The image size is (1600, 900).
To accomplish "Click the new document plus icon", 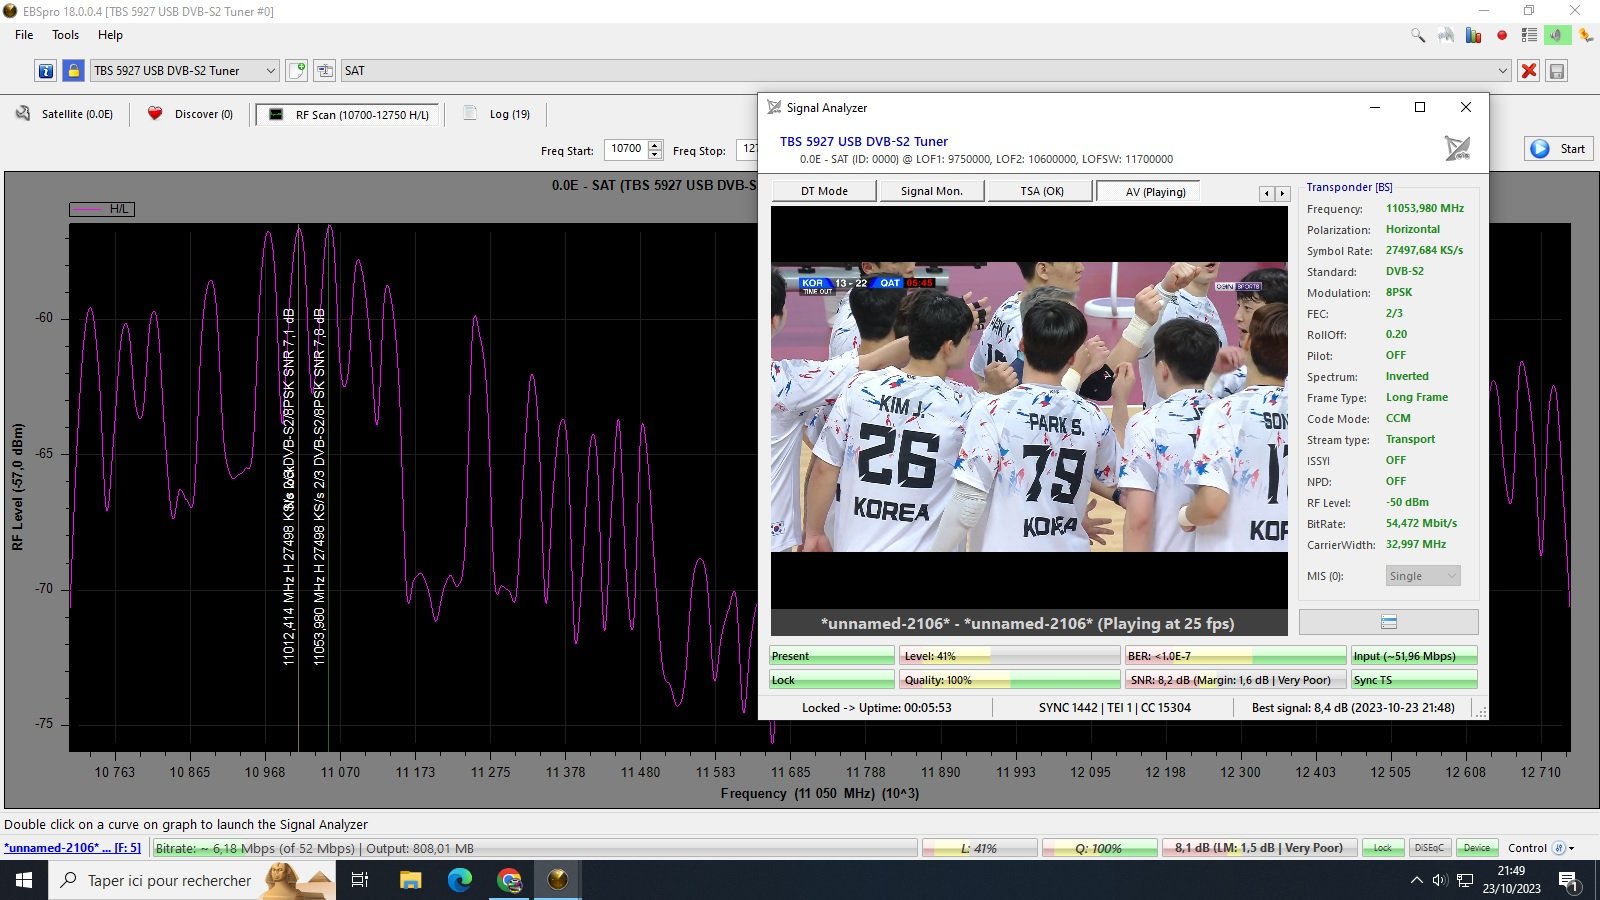I will pyautogui.click(x=297, y=71).
